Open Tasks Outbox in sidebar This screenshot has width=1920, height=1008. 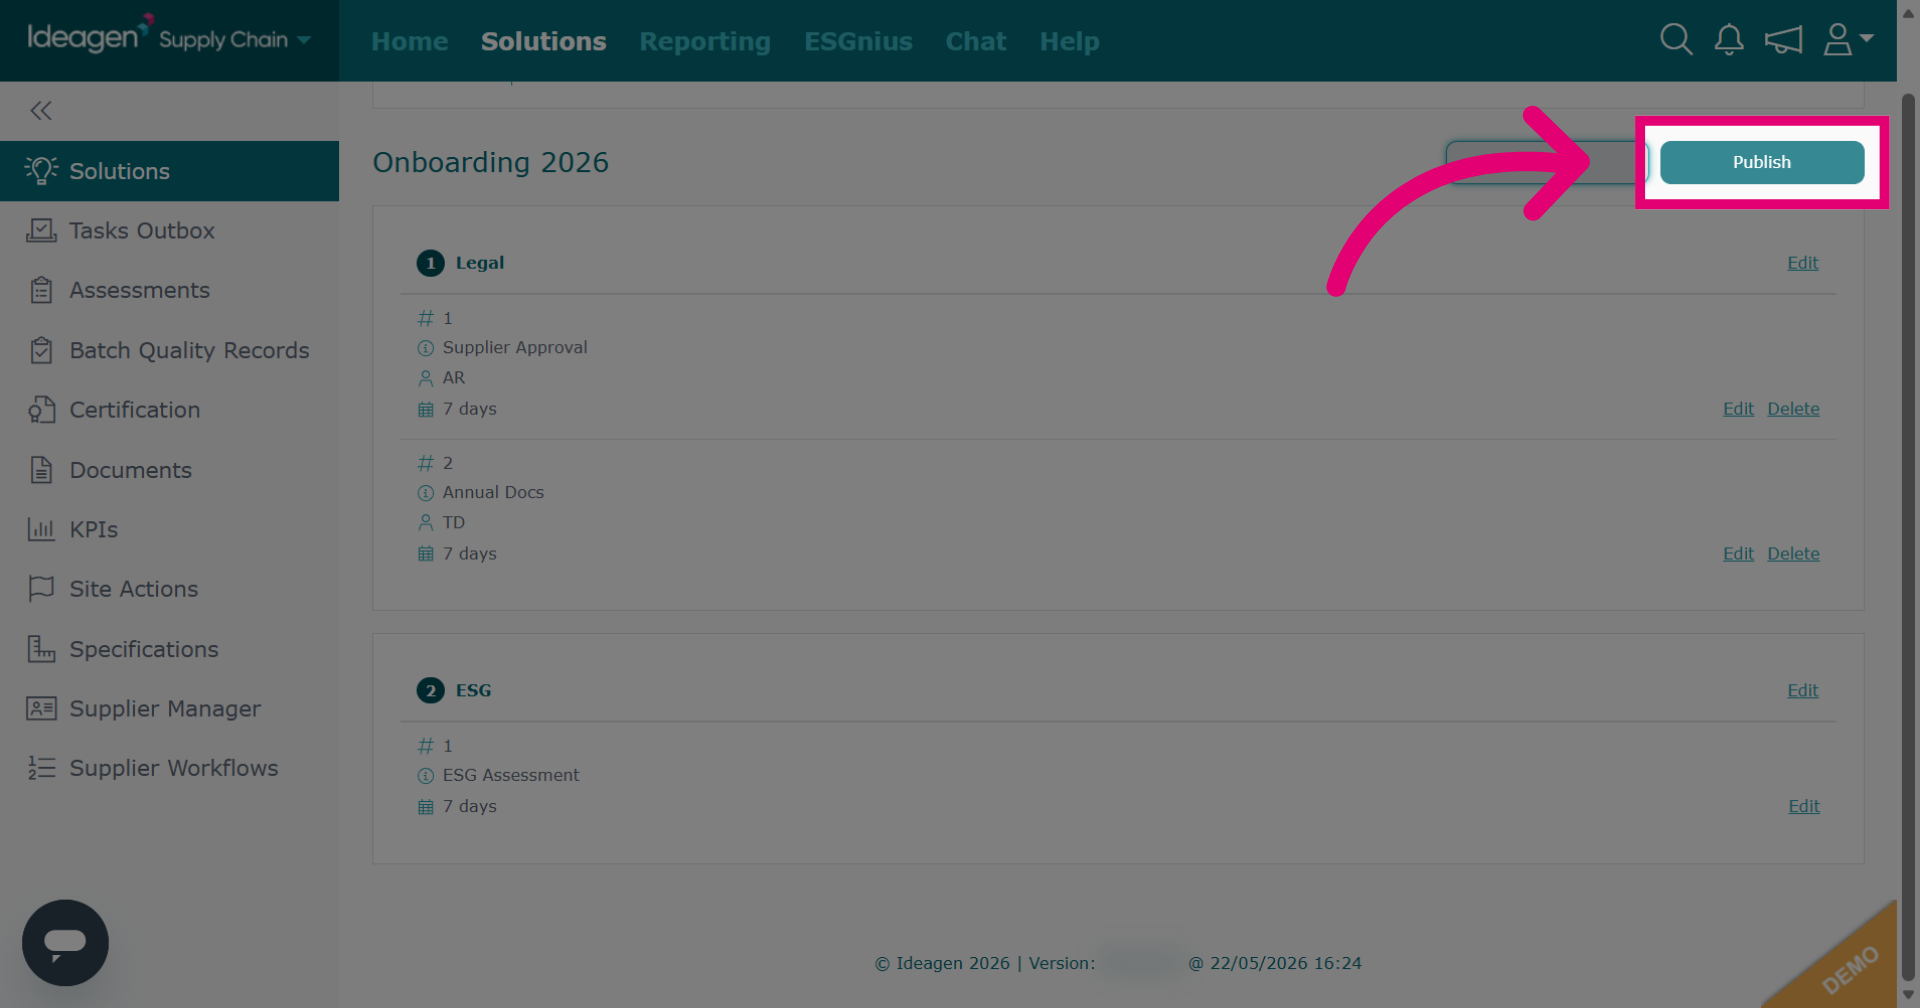coord(142,231)
